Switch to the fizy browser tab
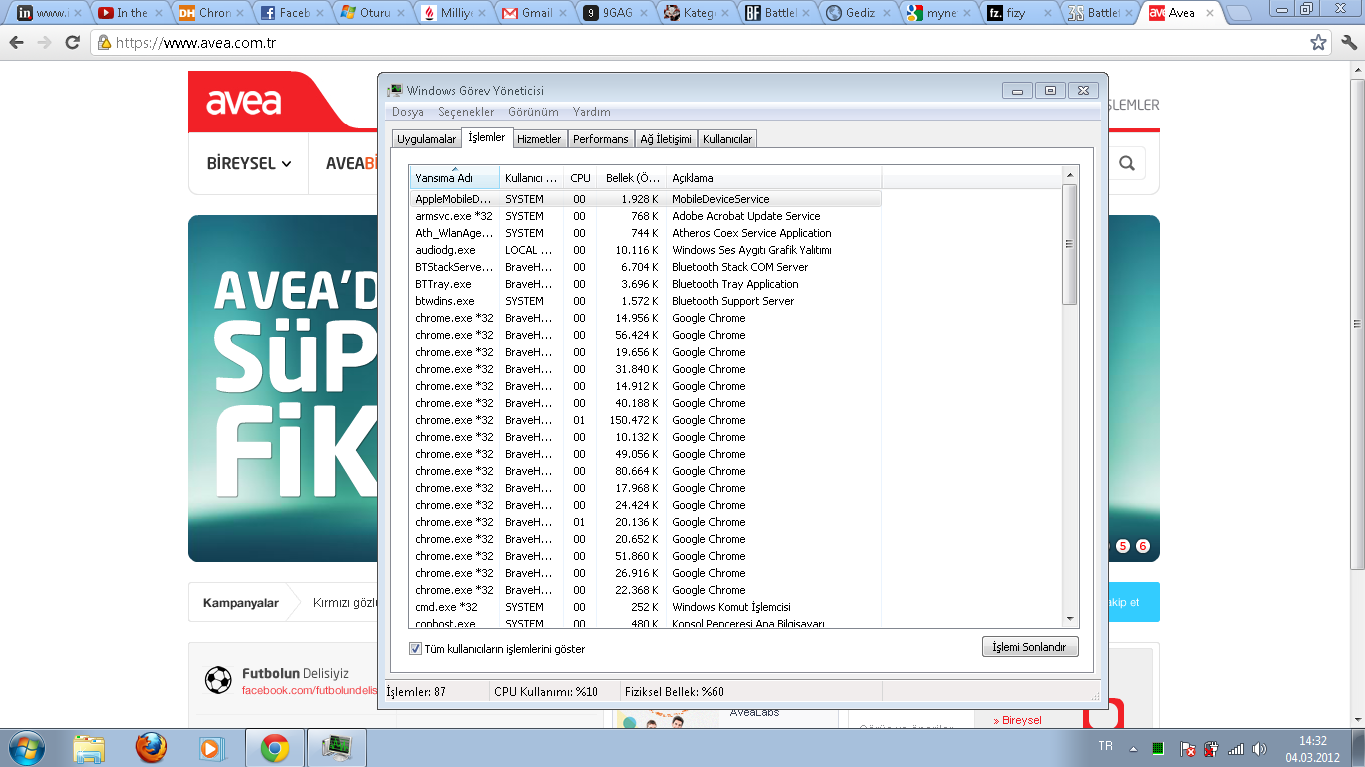Image resolution: width=1365 pixels, height=767 pixels. click(x=1019, y=13)
